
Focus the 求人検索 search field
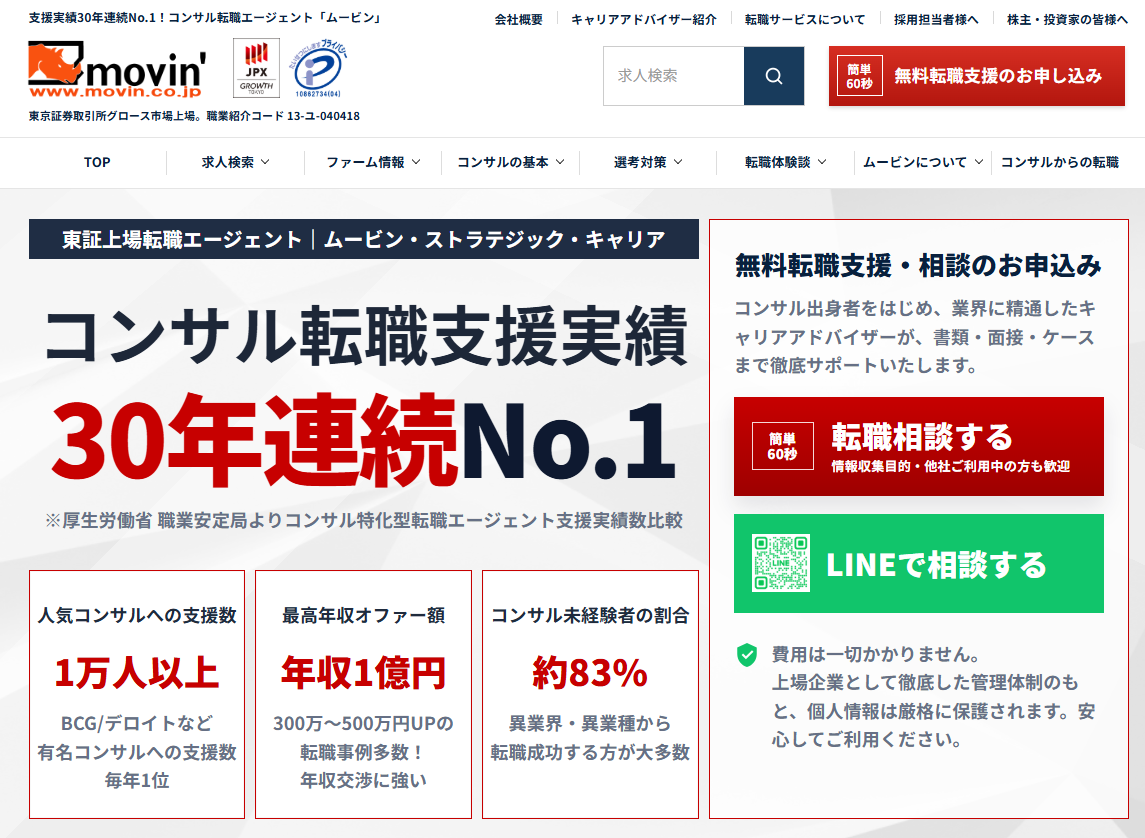click(x=673, y=76)
